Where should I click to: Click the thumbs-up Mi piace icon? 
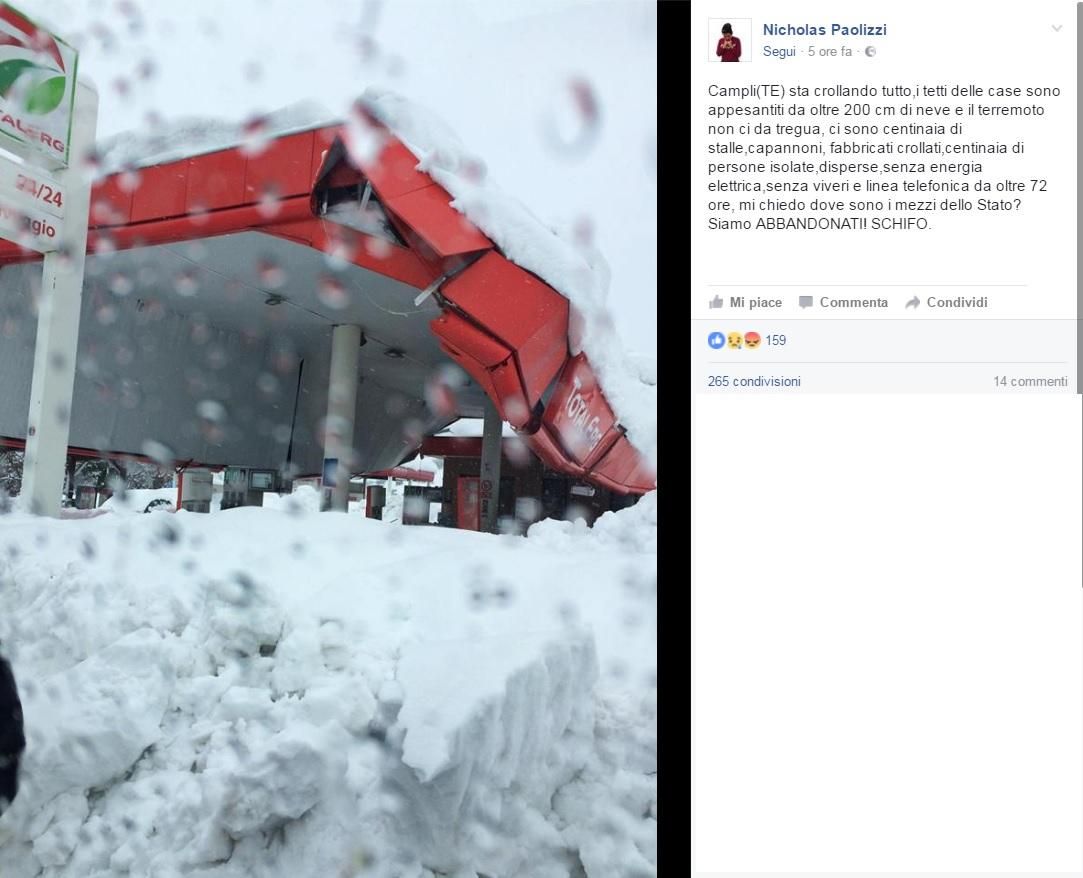tap(716, 302)
